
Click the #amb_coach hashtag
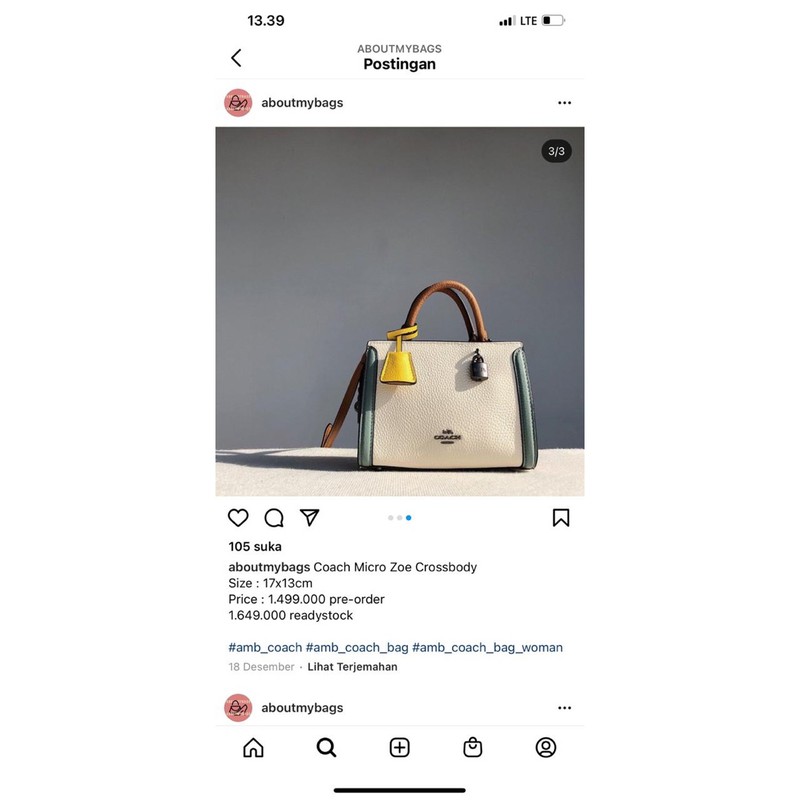click(265, 647)
